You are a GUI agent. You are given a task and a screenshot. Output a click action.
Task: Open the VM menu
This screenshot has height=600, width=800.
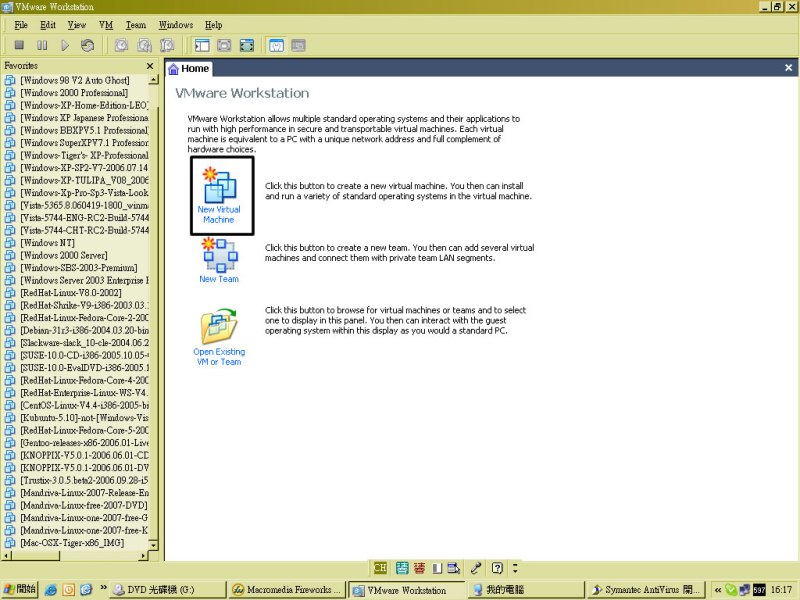click(x=106, y=25)
